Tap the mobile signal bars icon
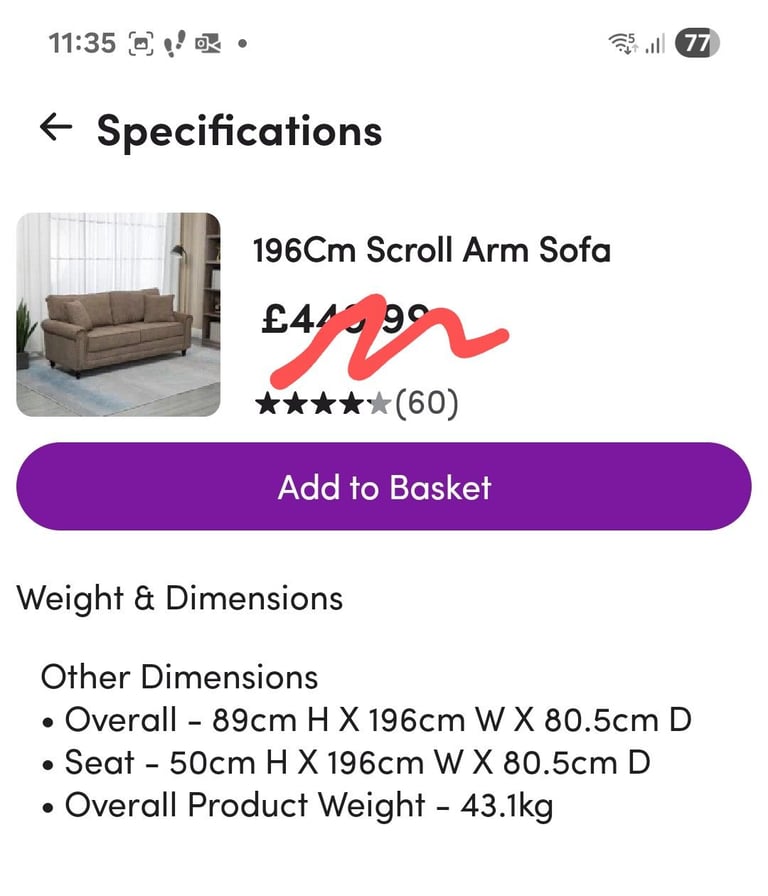The height and width of the screenshot is (896, 768). (655, 44)
